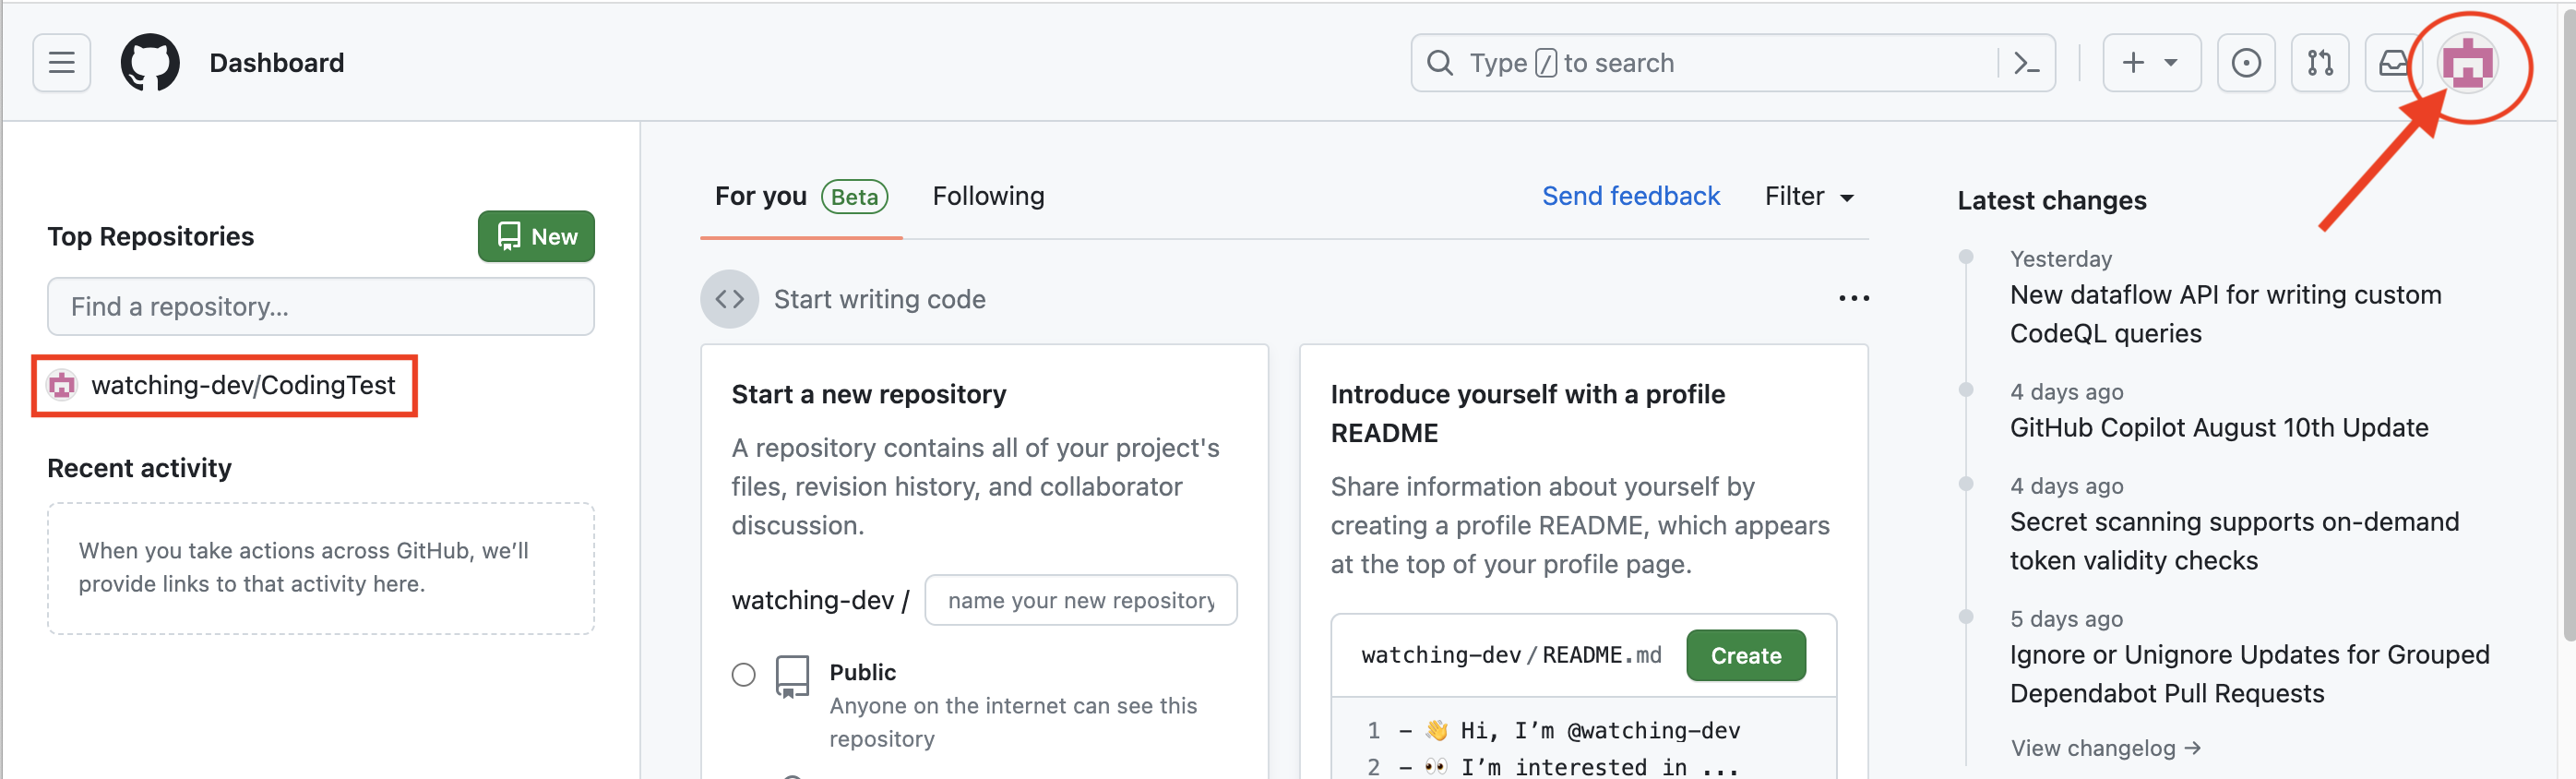
Task: Switch to the Following tab
Action: [988, 197]
